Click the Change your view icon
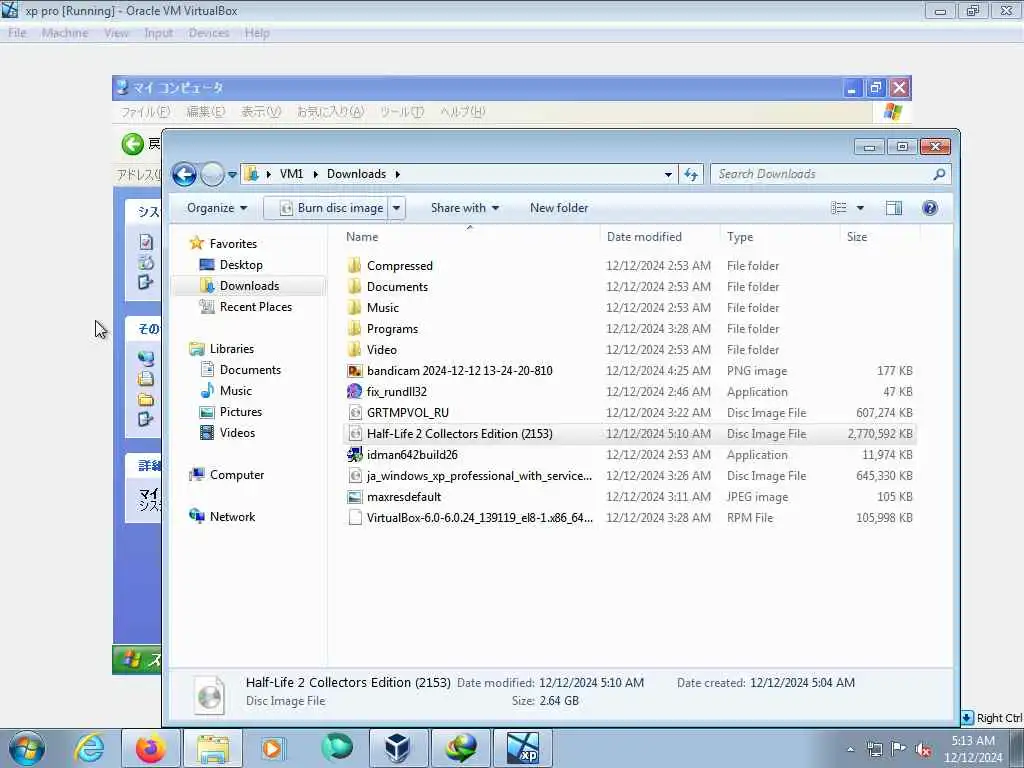 coord(839,208)
